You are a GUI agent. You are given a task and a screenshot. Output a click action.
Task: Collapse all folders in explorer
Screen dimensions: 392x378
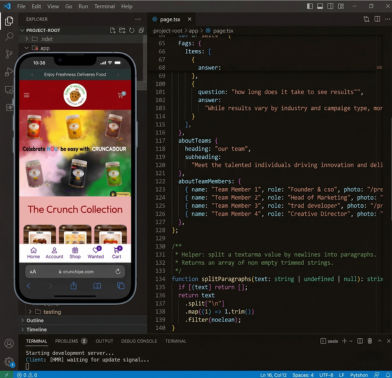(141, 30)
